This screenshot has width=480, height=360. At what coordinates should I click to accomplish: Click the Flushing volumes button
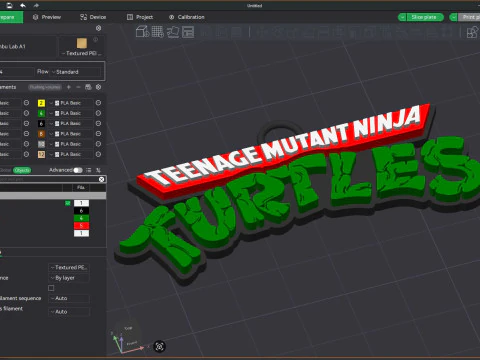pos(45,87)
